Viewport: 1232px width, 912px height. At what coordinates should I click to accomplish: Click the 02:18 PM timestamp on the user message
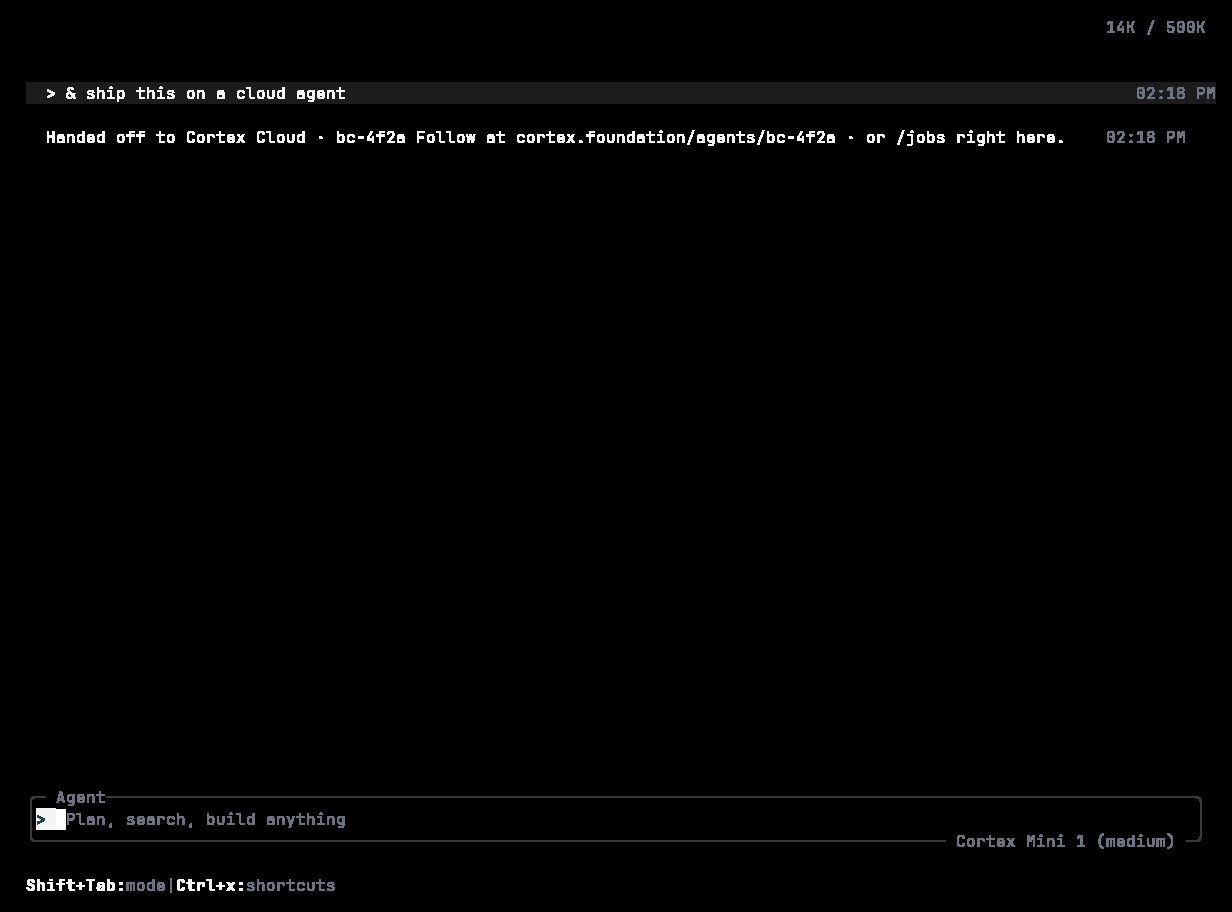[1175, 93]
